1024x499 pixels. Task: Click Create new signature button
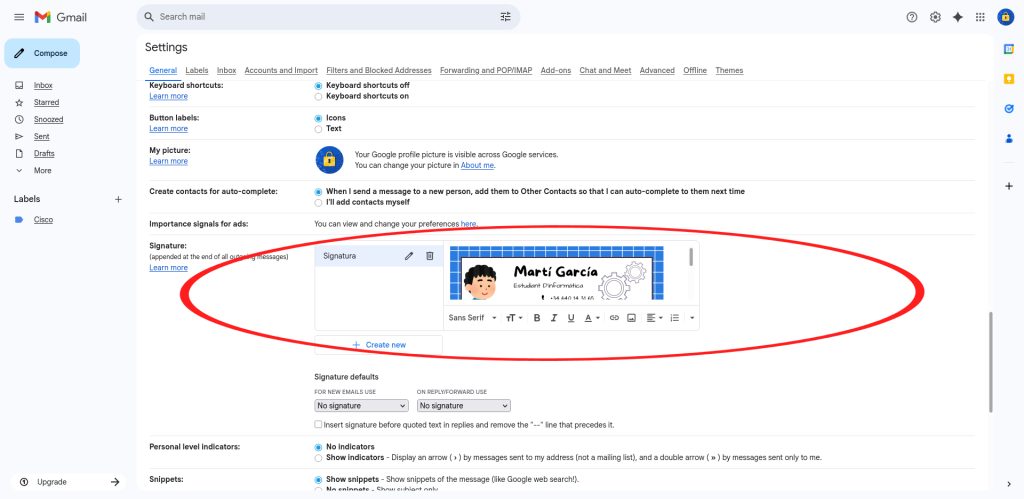click(379, 345)
